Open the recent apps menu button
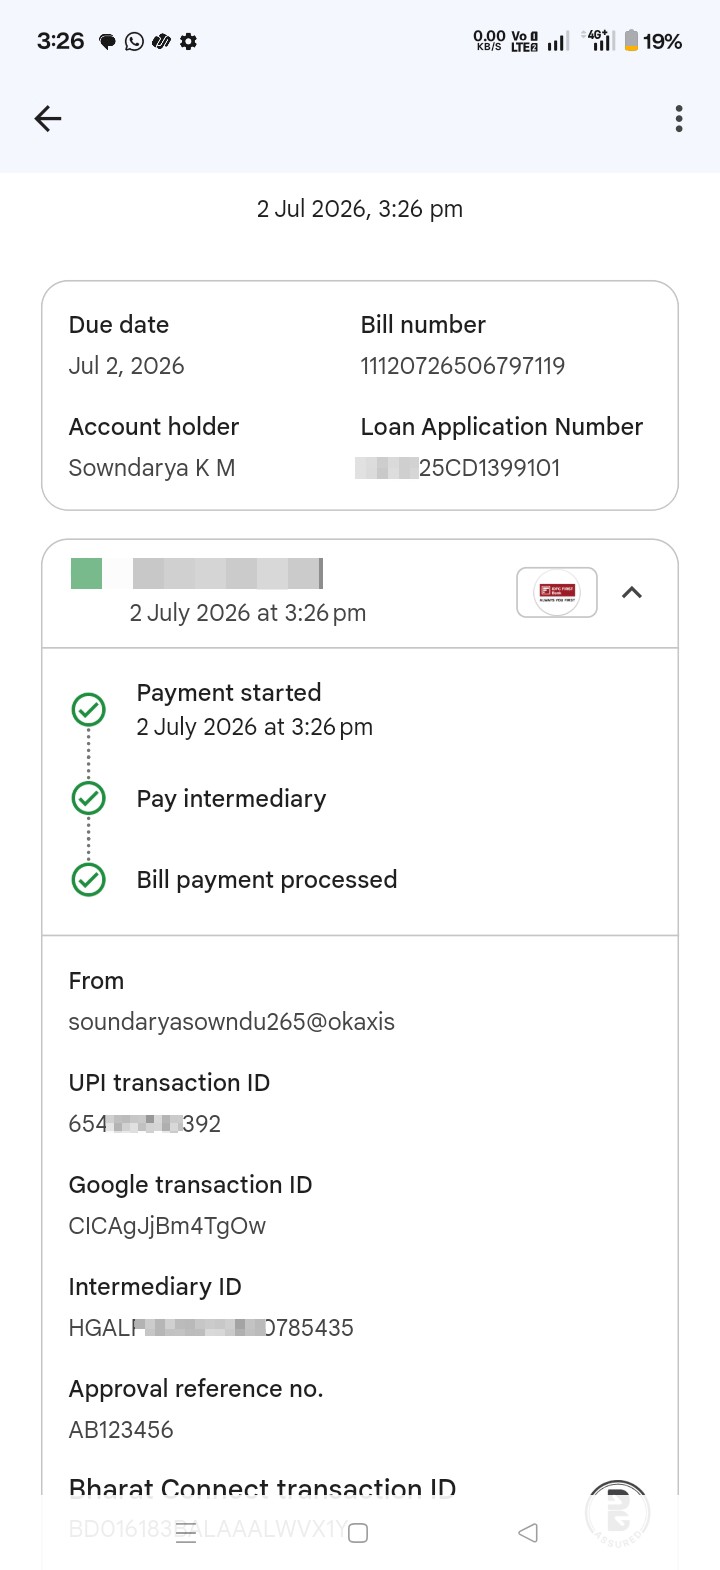Image resolution: width=720 pixels, height=1570 pixels. pyautogui.click(x=187, y=1533)
